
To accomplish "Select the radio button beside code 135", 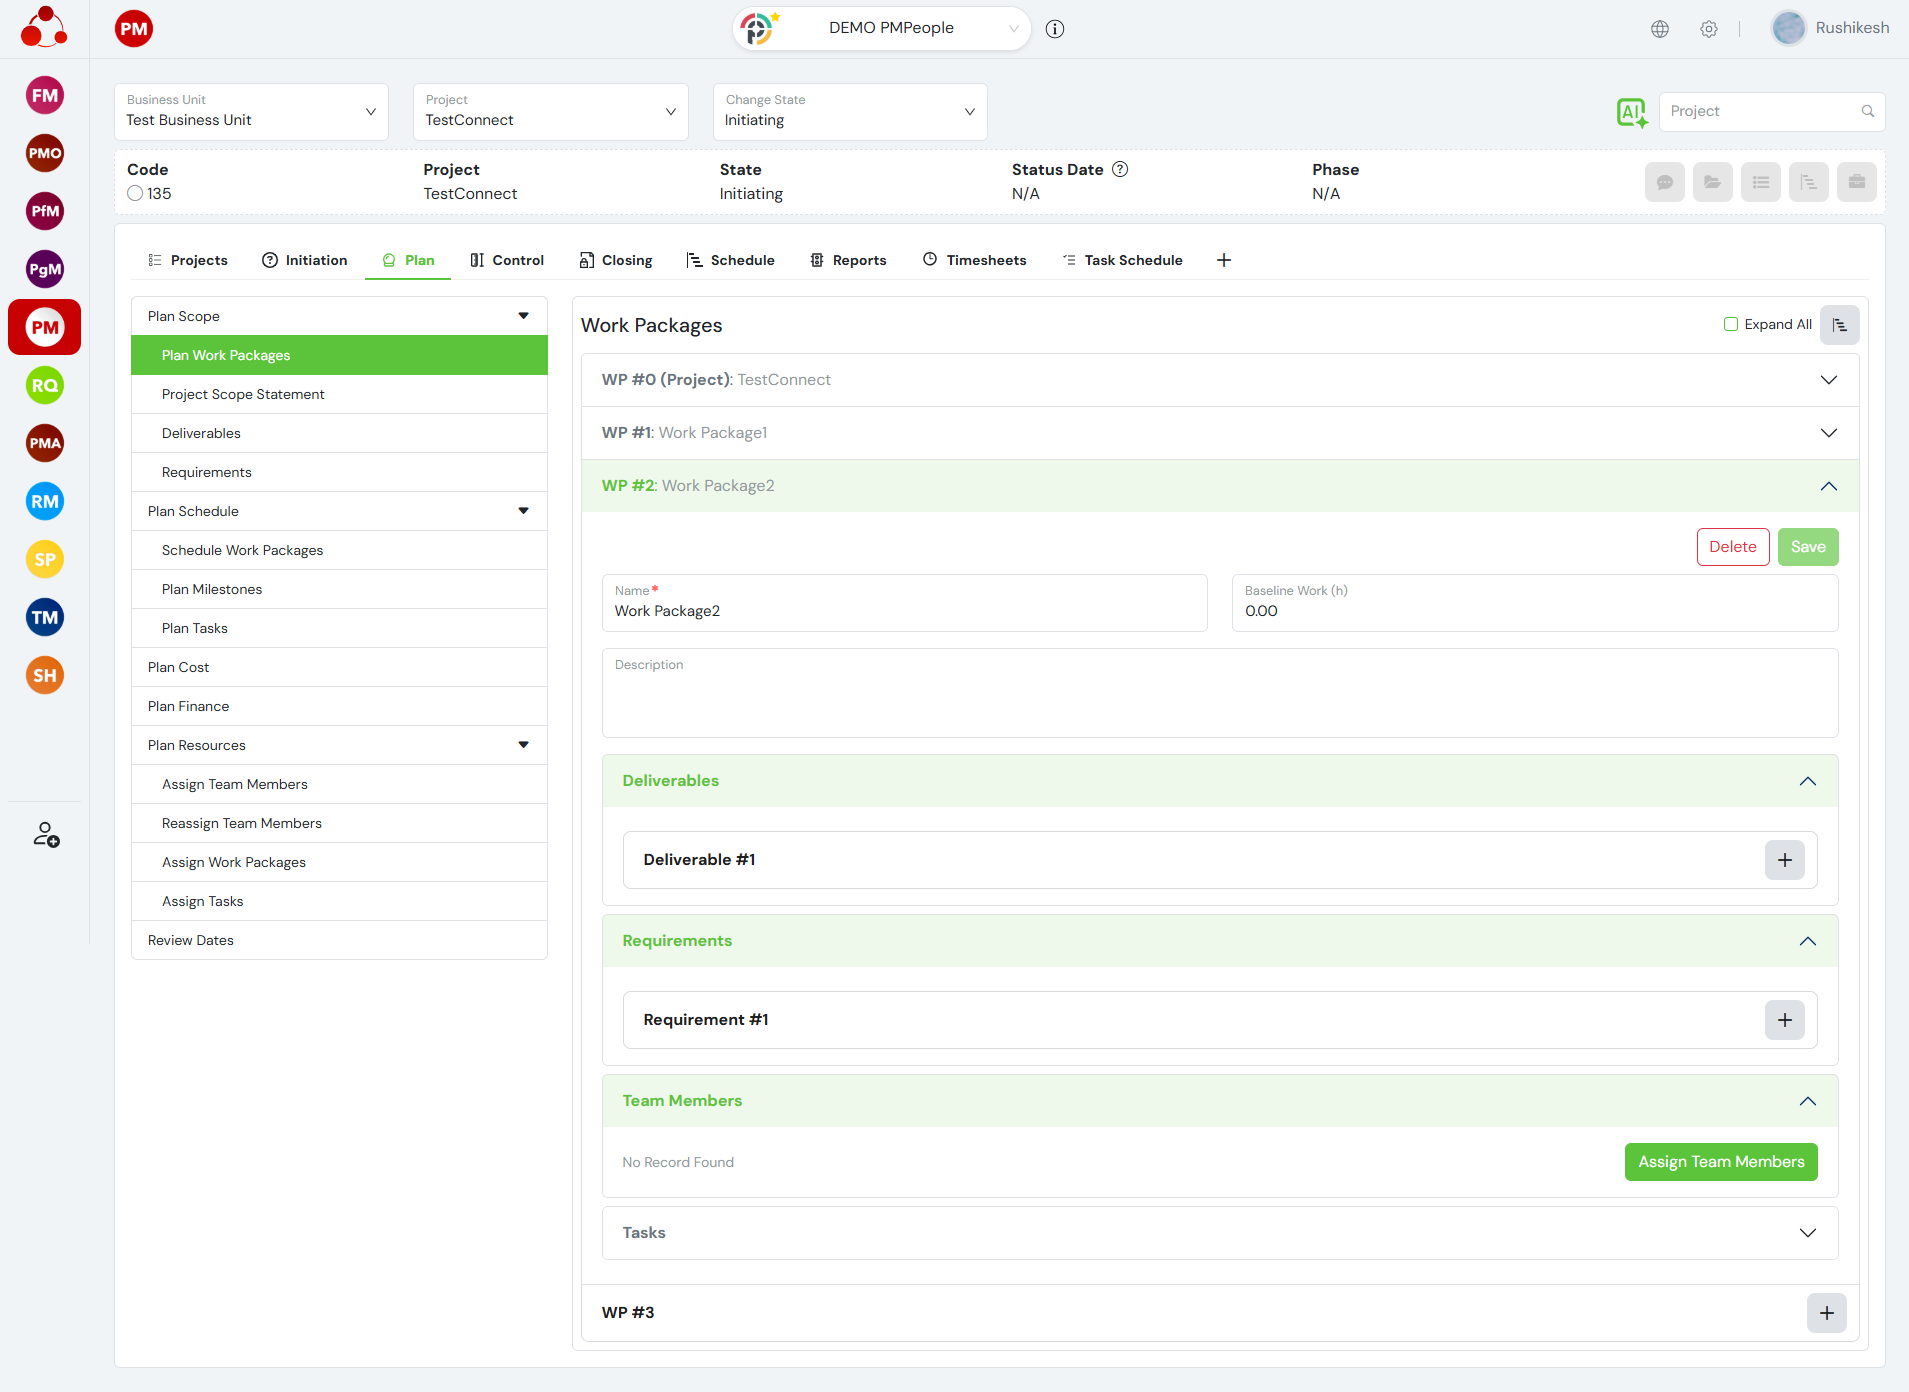I will pyautogui.click(x=135, y=194).
